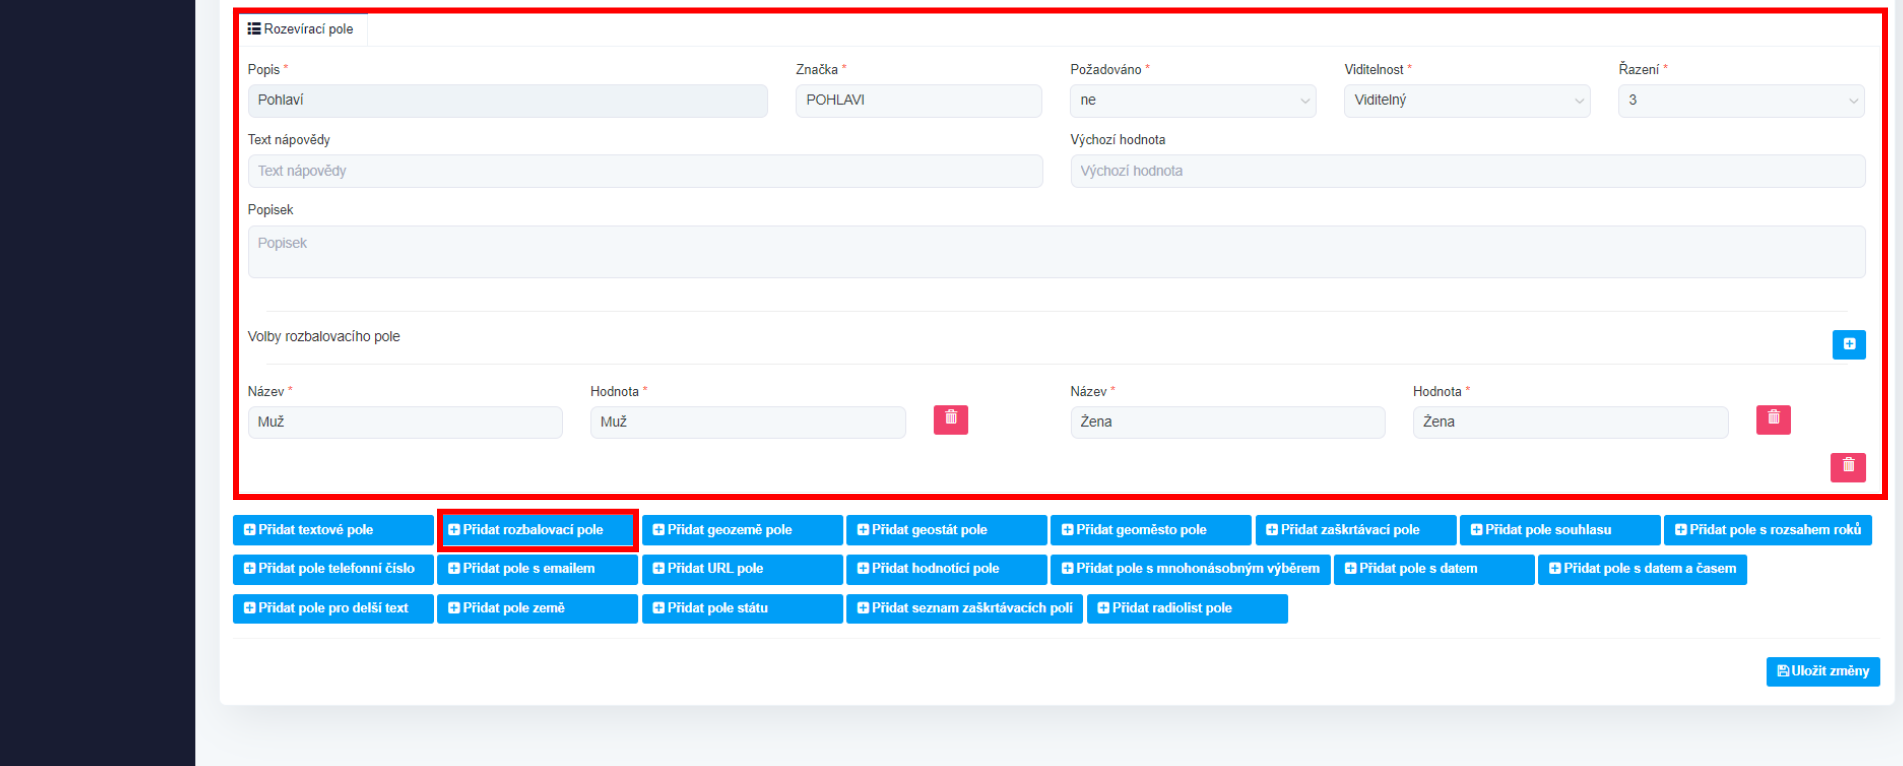
Task: Click Přidat zaškrtávací pole button
Action: point(1355,530)
